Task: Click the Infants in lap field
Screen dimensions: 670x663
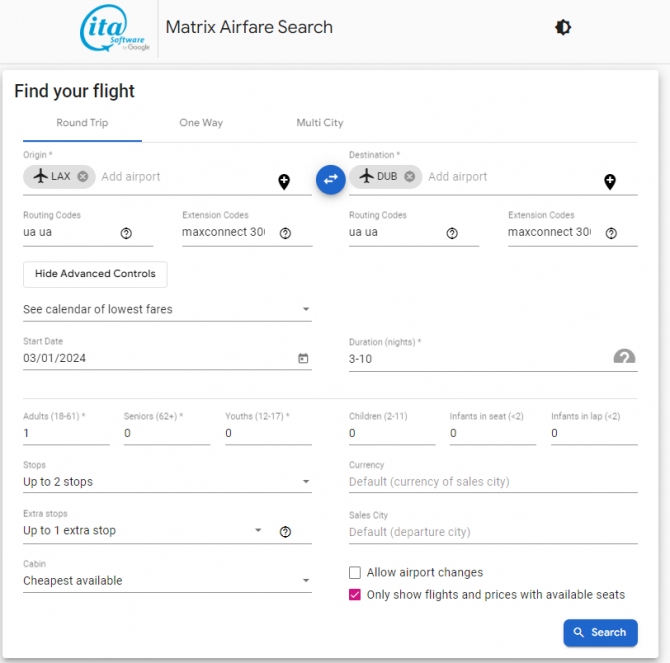Action: tap(594, 433)
